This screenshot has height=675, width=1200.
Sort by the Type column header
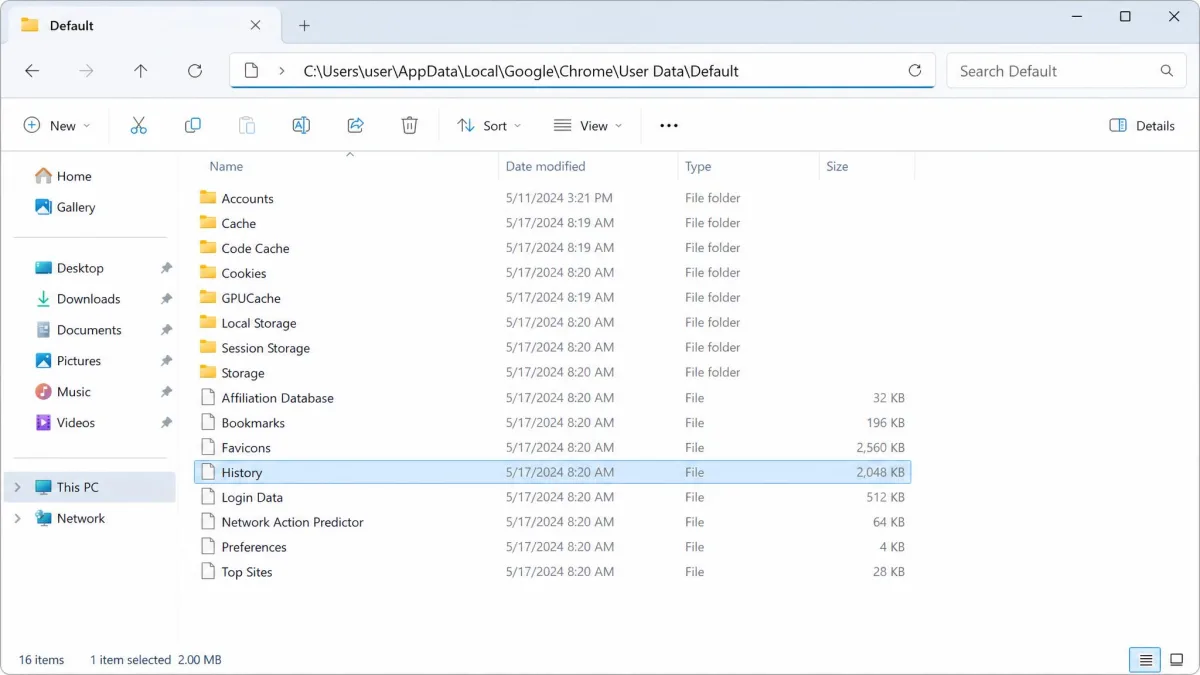(x=698, y=166)
